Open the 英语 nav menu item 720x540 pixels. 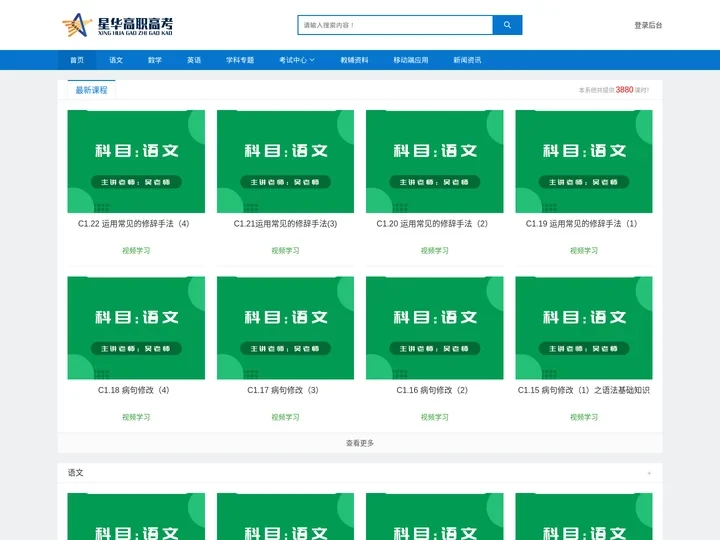click(194, 60)
